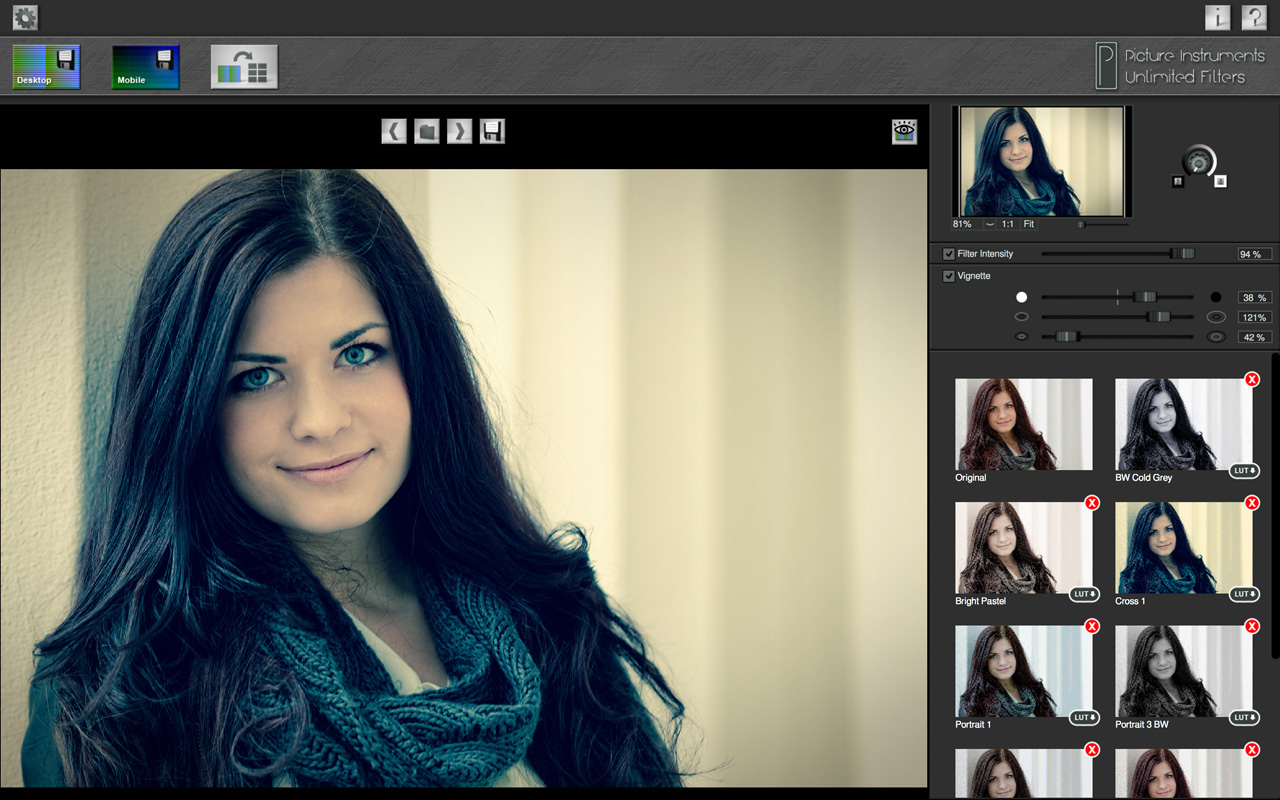Image resolution: width=1280 pixels, height=800 pixels.
Task: Click the dark square icon left of the dial
Action: [x=1177, y=182]
